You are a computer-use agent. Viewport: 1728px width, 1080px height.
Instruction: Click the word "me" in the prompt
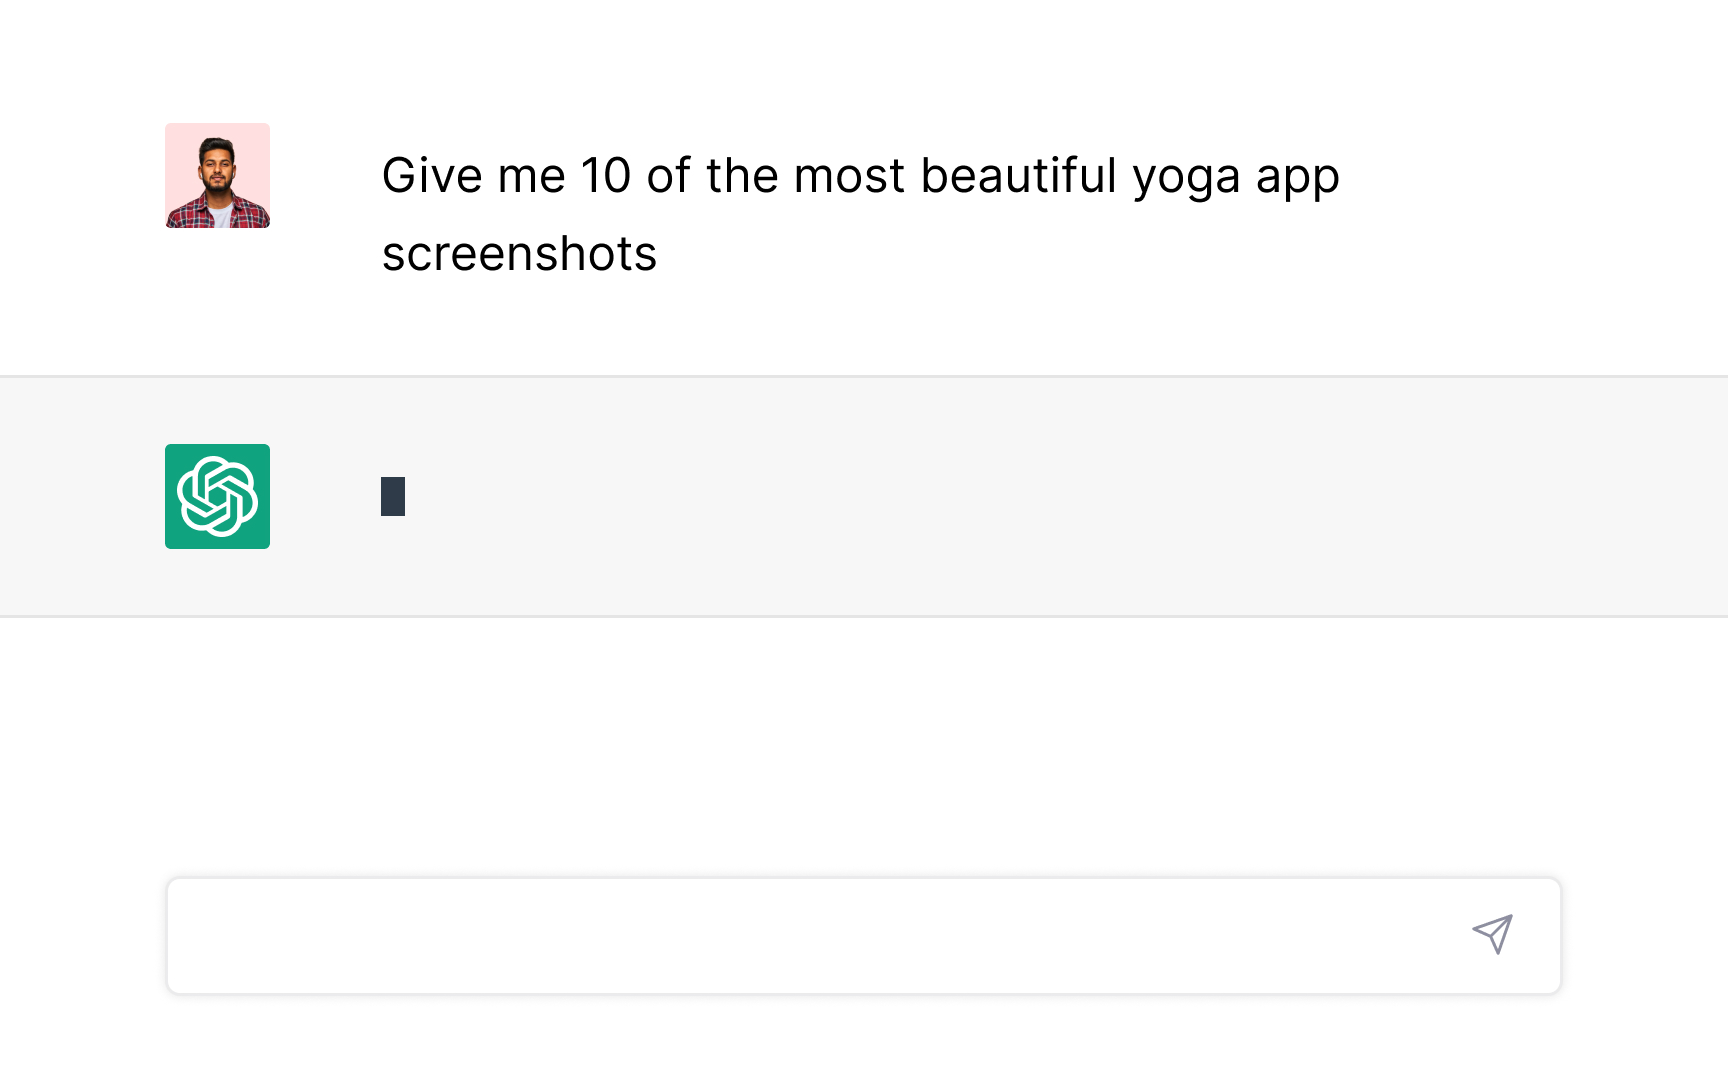point(531,176)
